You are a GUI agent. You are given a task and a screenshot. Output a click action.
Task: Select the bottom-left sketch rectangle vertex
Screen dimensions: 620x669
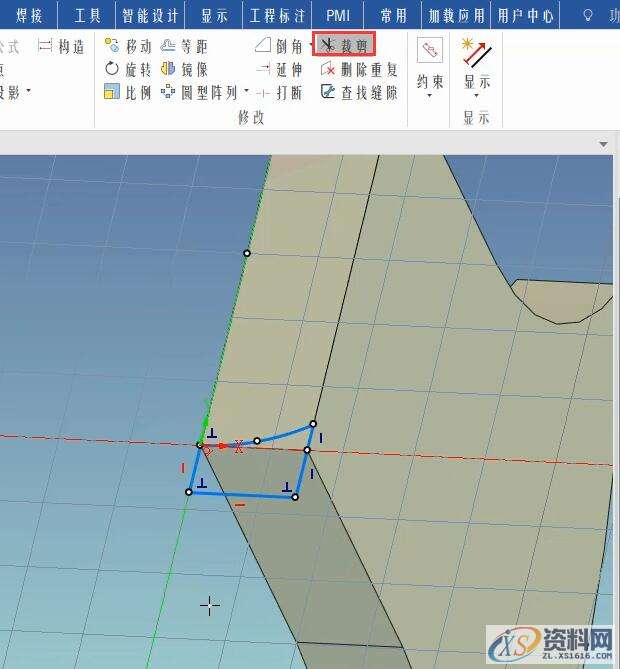189,492
